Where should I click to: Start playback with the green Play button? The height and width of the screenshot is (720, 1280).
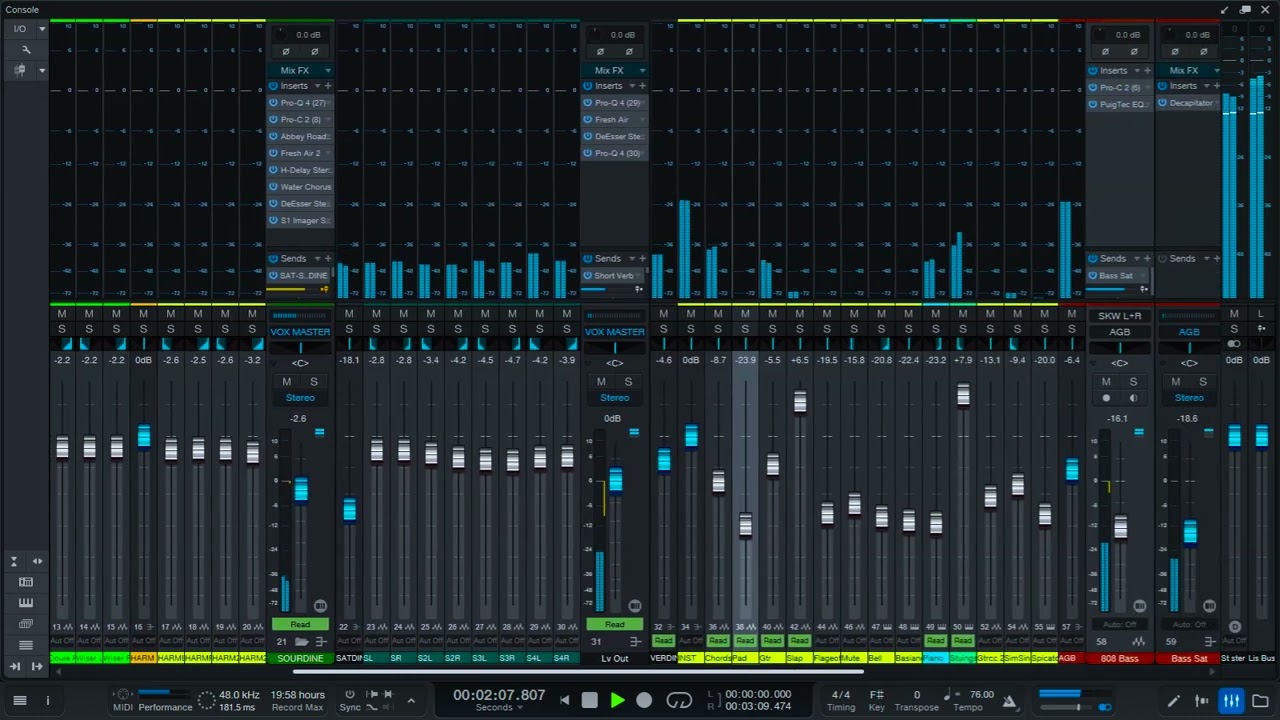click(617, 701)
